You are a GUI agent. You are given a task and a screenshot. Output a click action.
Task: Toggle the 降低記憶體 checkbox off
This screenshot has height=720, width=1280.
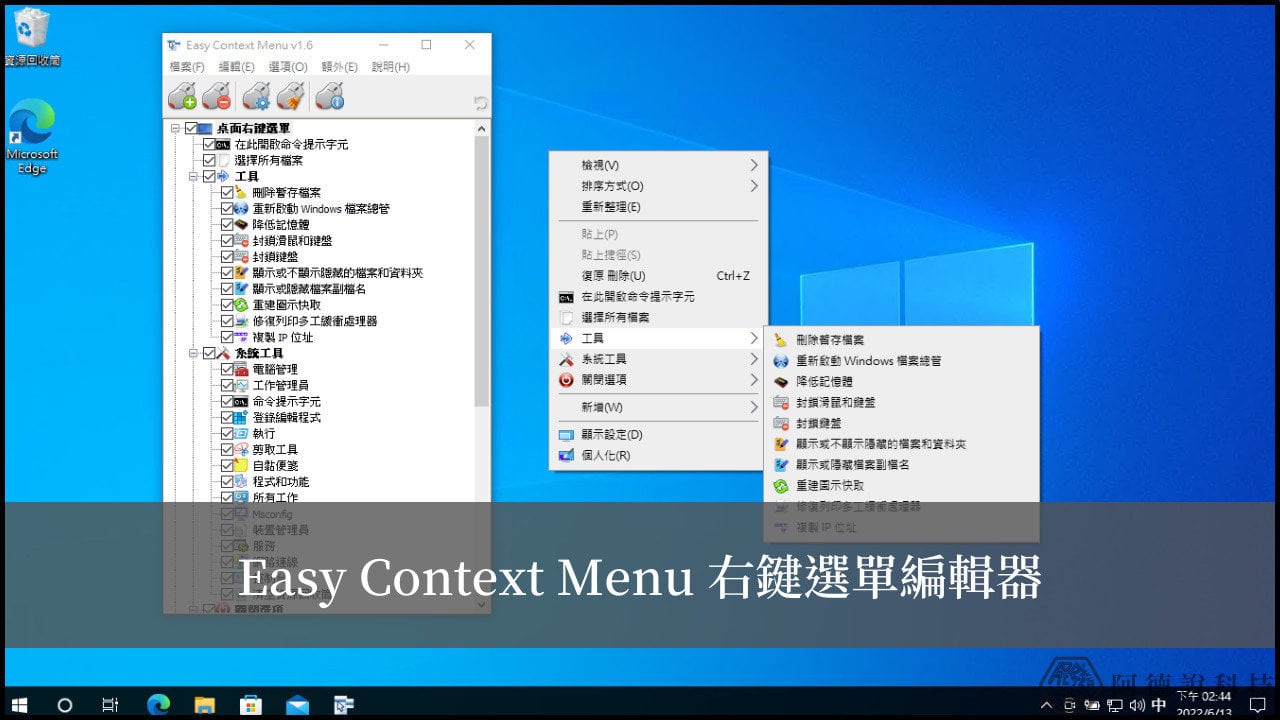click(x=227, y=225)
